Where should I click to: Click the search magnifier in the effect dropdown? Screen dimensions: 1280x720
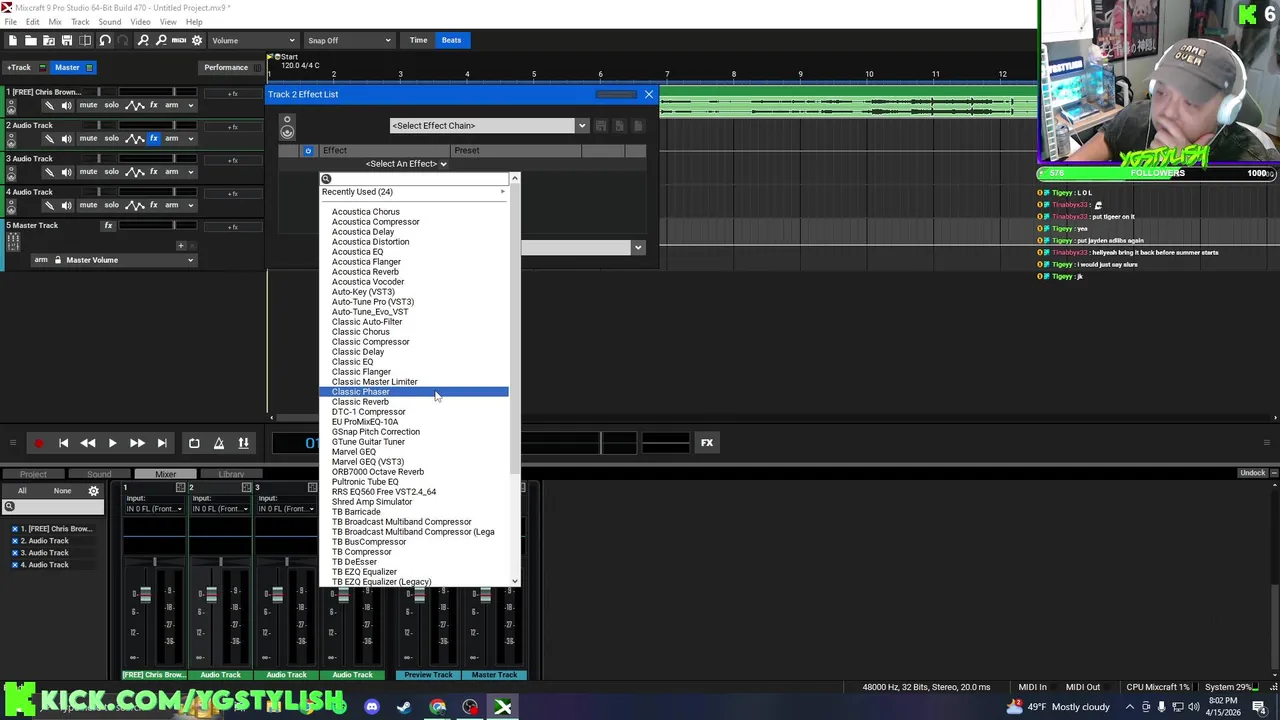(326, 179)
